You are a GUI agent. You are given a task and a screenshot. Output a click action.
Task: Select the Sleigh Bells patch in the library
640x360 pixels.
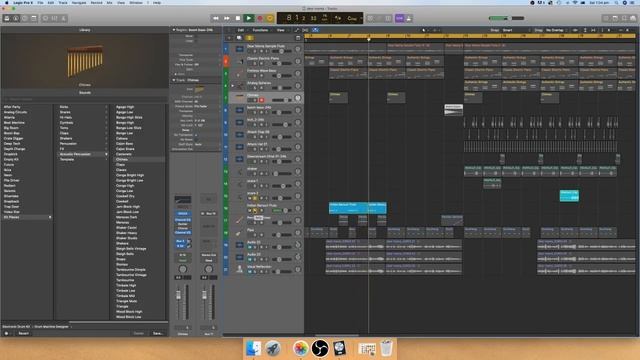click(x=124, y=254)
